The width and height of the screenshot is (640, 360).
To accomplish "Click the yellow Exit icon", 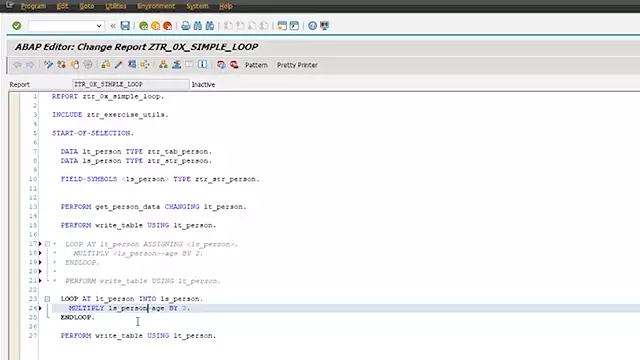I will point(156,26).
